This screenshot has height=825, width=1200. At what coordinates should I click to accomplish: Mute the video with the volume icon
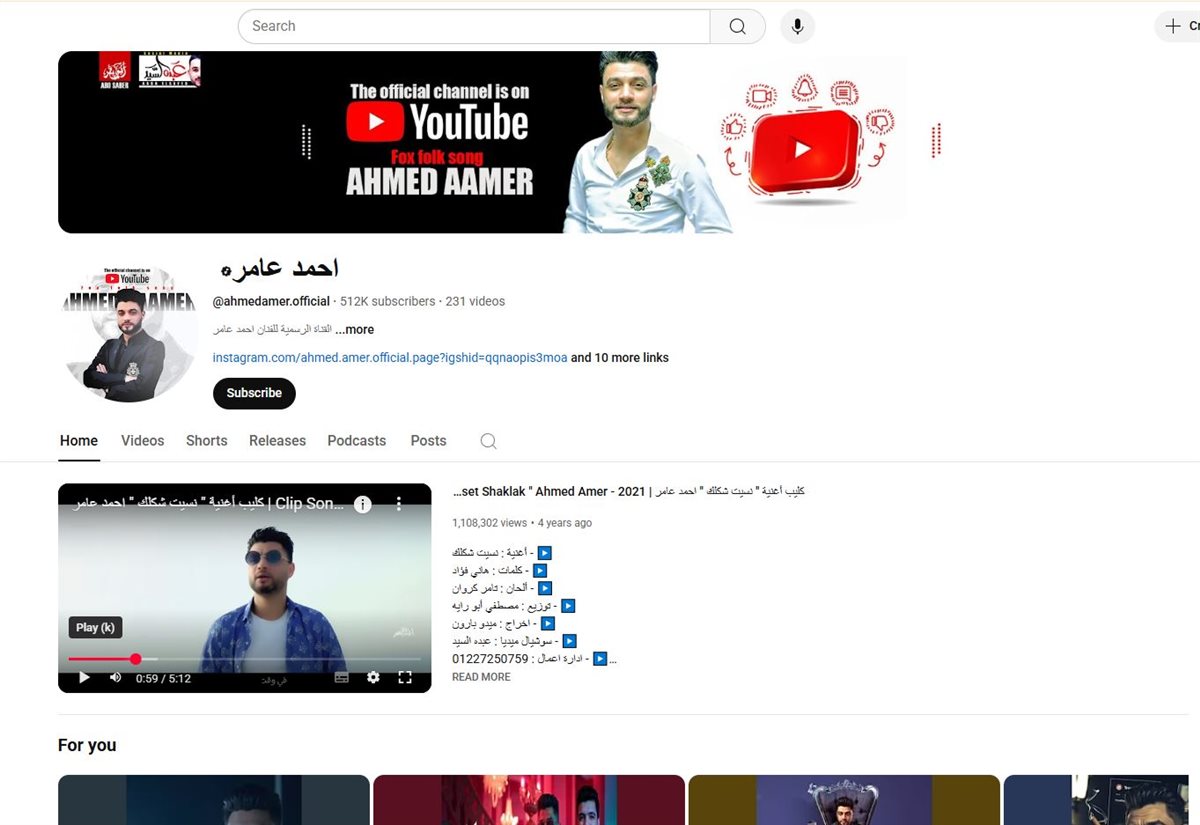(x=114, y=677)
